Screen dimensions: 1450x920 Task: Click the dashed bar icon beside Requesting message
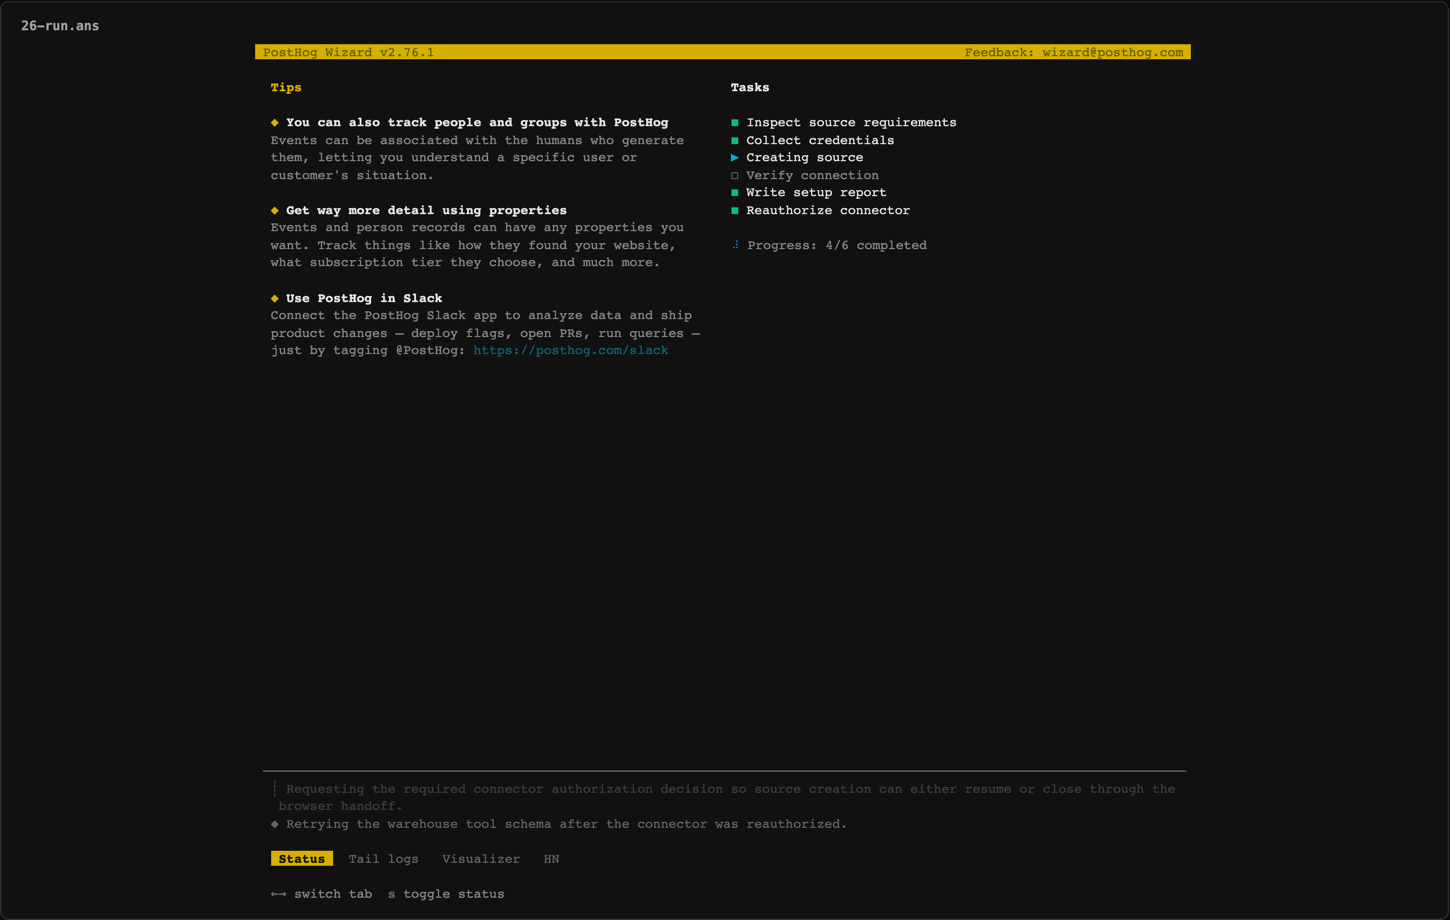pyautogui.click(x=275, y=789)
